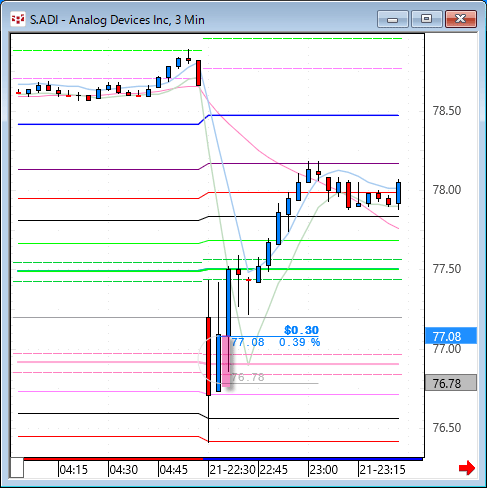Click the red scroll-right arrow
Screen dimensions: 487x488
point(467,468)
